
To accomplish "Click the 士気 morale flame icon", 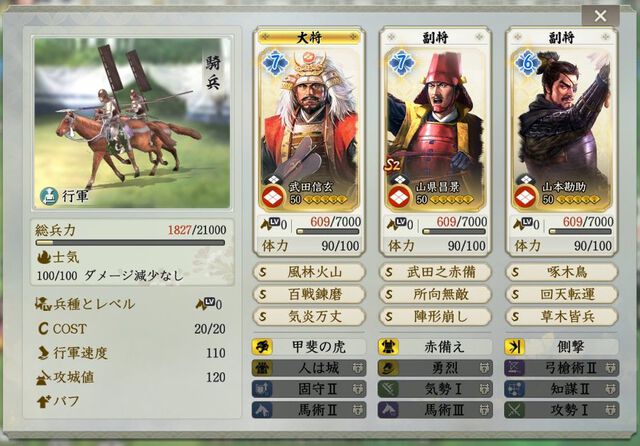I will pyautogui.click(x=44, y=257).
